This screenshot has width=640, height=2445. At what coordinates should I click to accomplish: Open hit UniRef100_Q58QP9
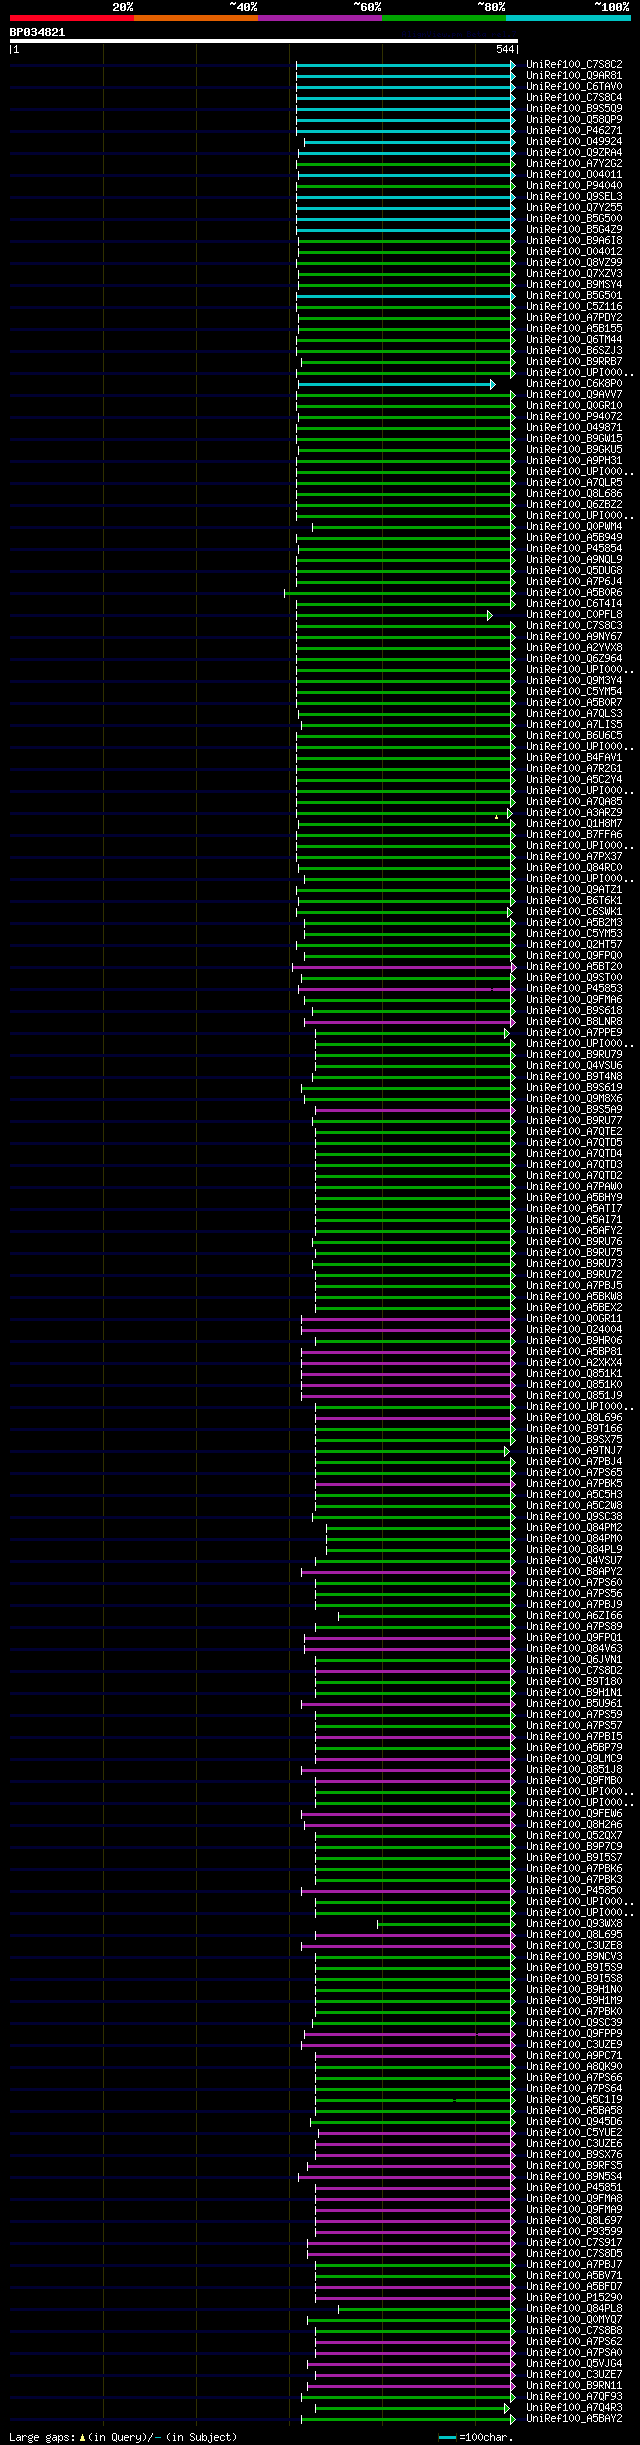[574, 120]
